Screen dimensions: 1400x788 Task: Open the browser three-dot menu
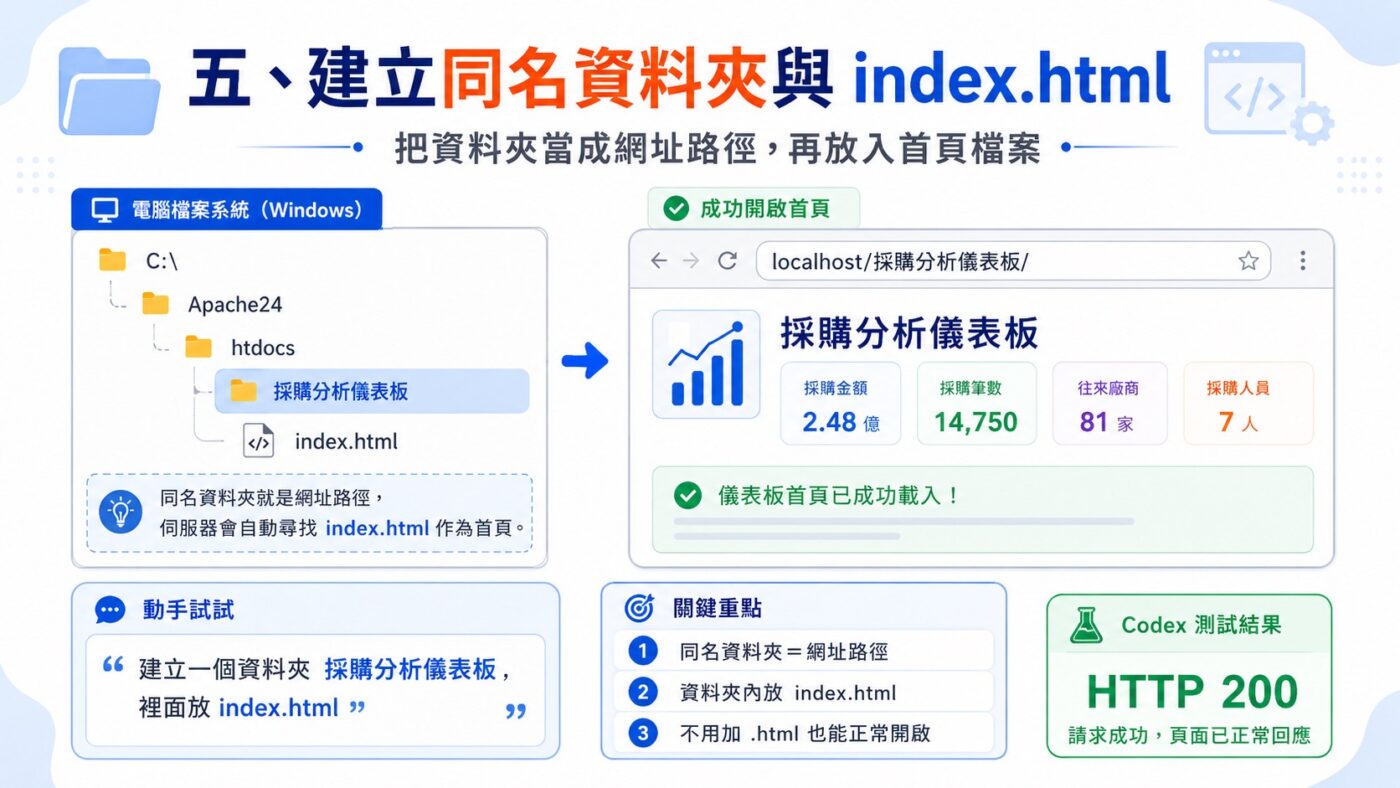(x=1302, y=261)
